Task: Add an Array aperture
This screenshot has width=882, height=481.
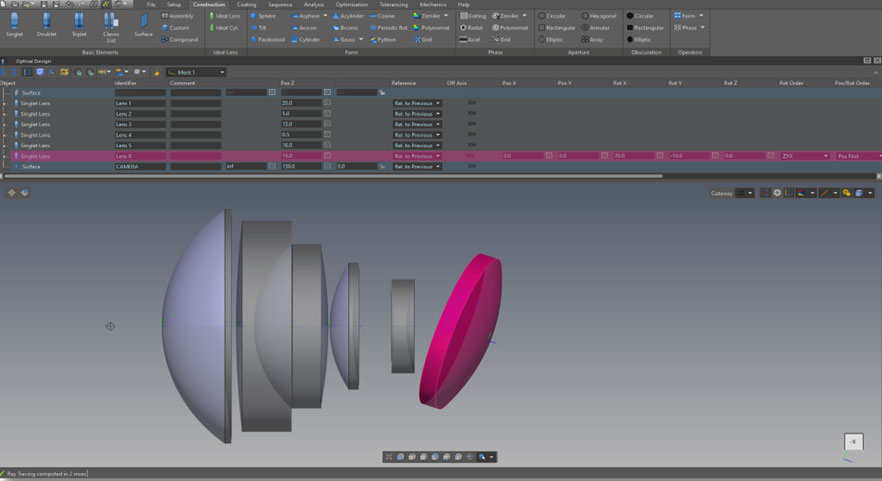Action: tap(592, 39)
